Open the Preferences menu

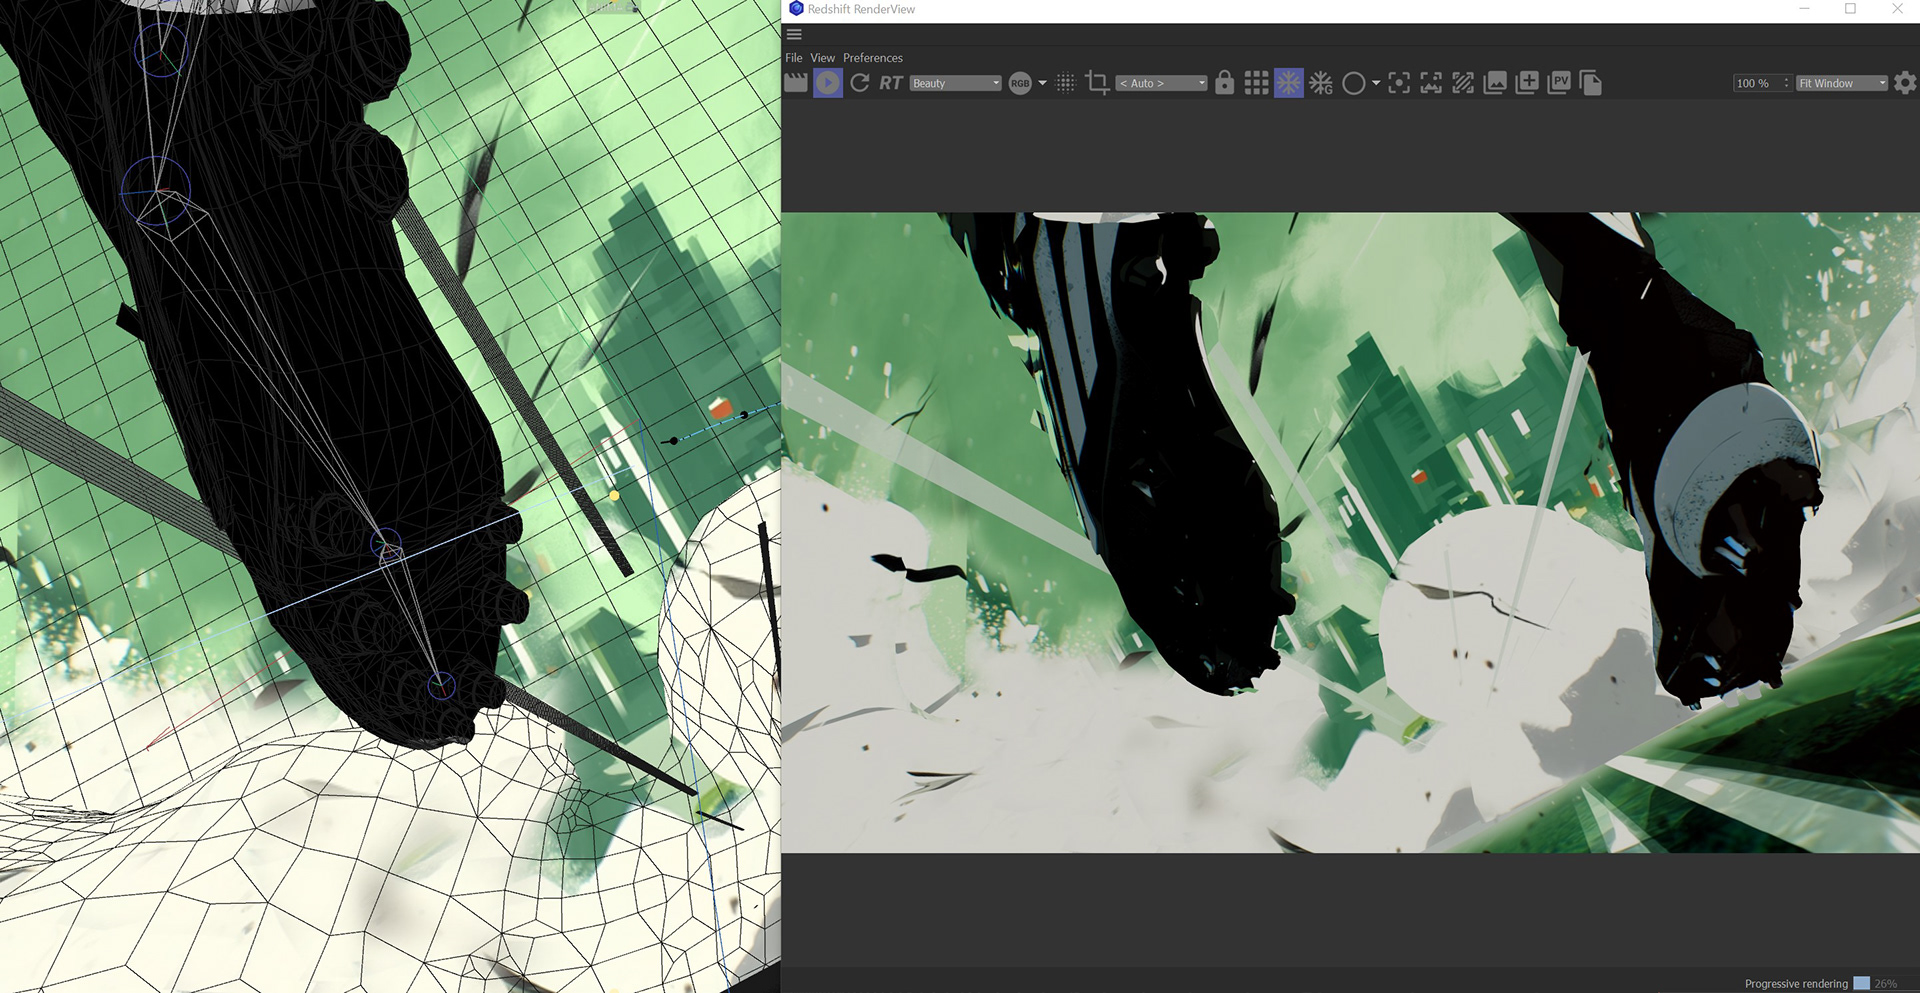(872, 58)
